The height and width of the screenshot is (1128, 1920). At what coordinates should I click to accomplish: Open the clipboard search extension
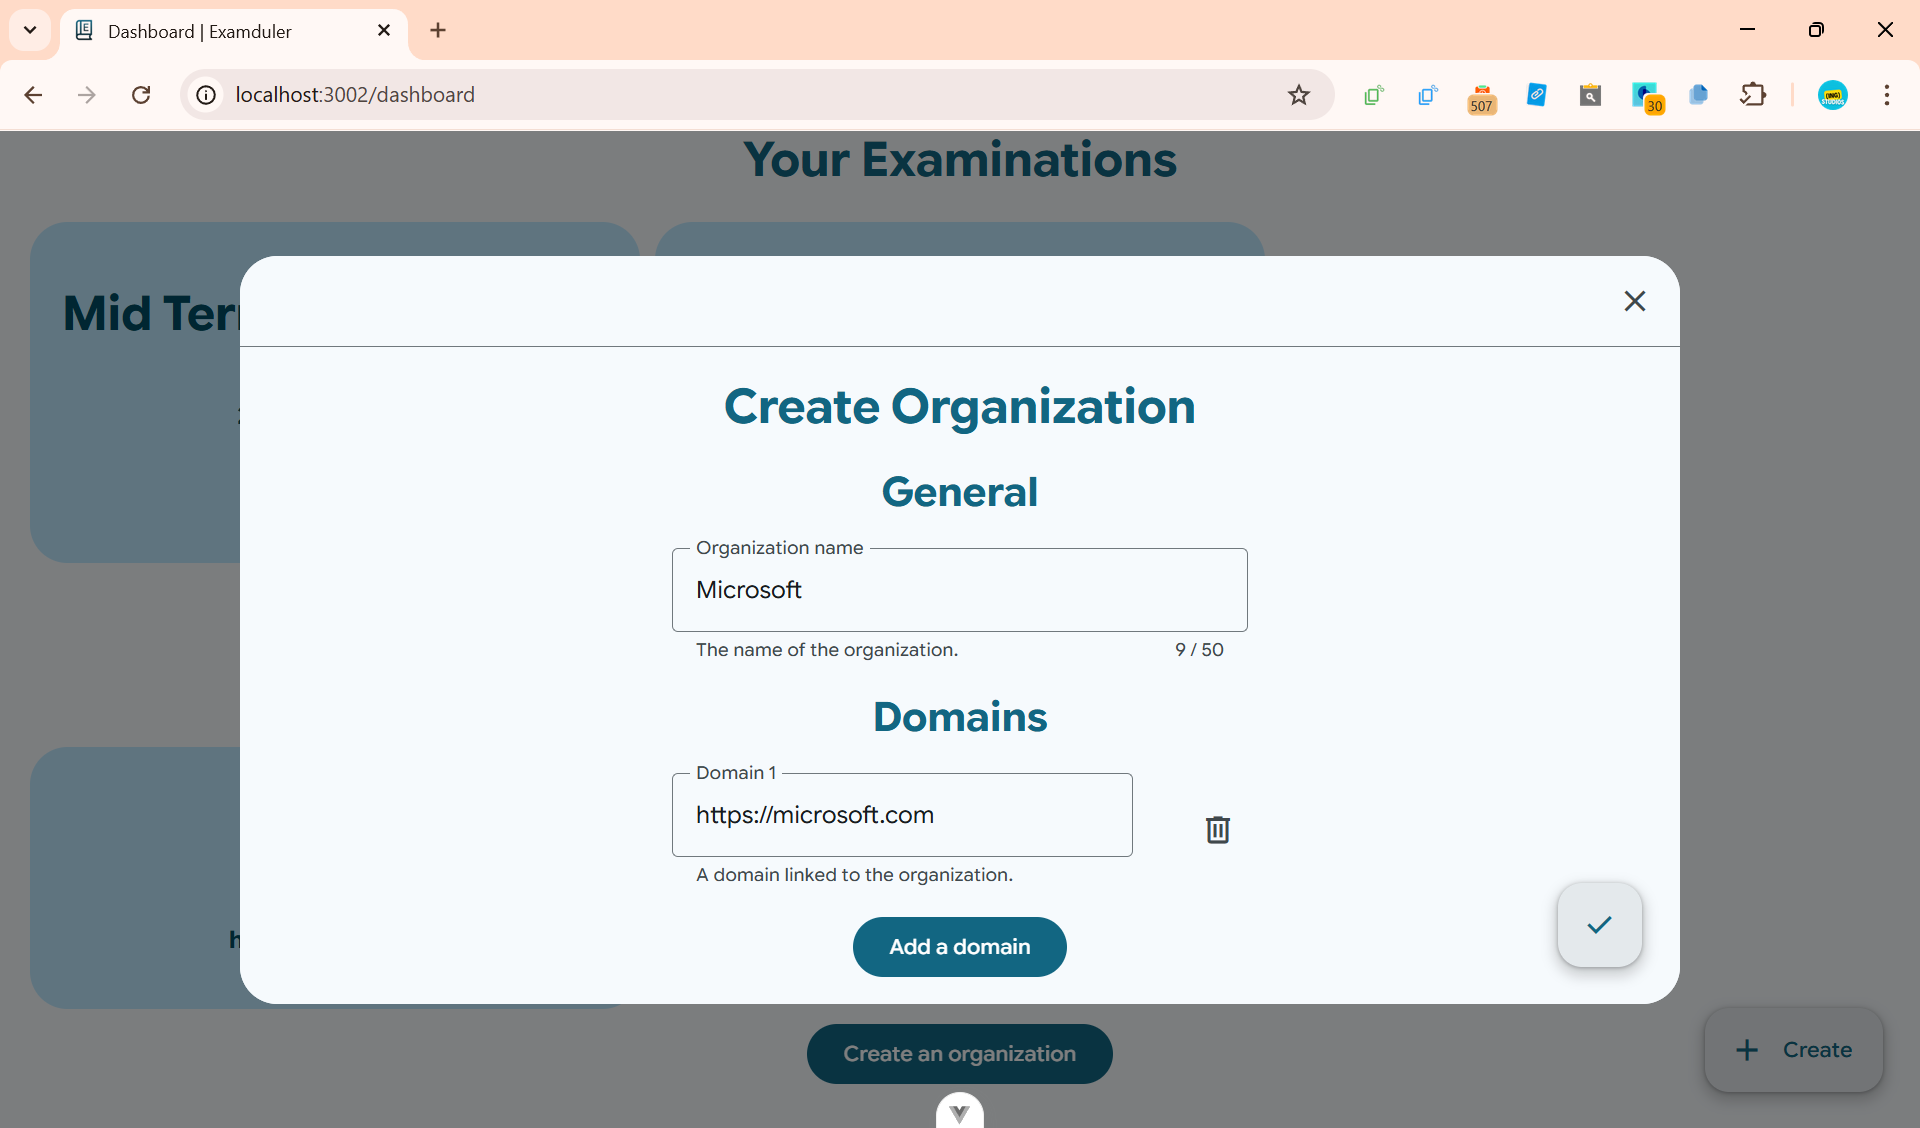point(1590,95)
